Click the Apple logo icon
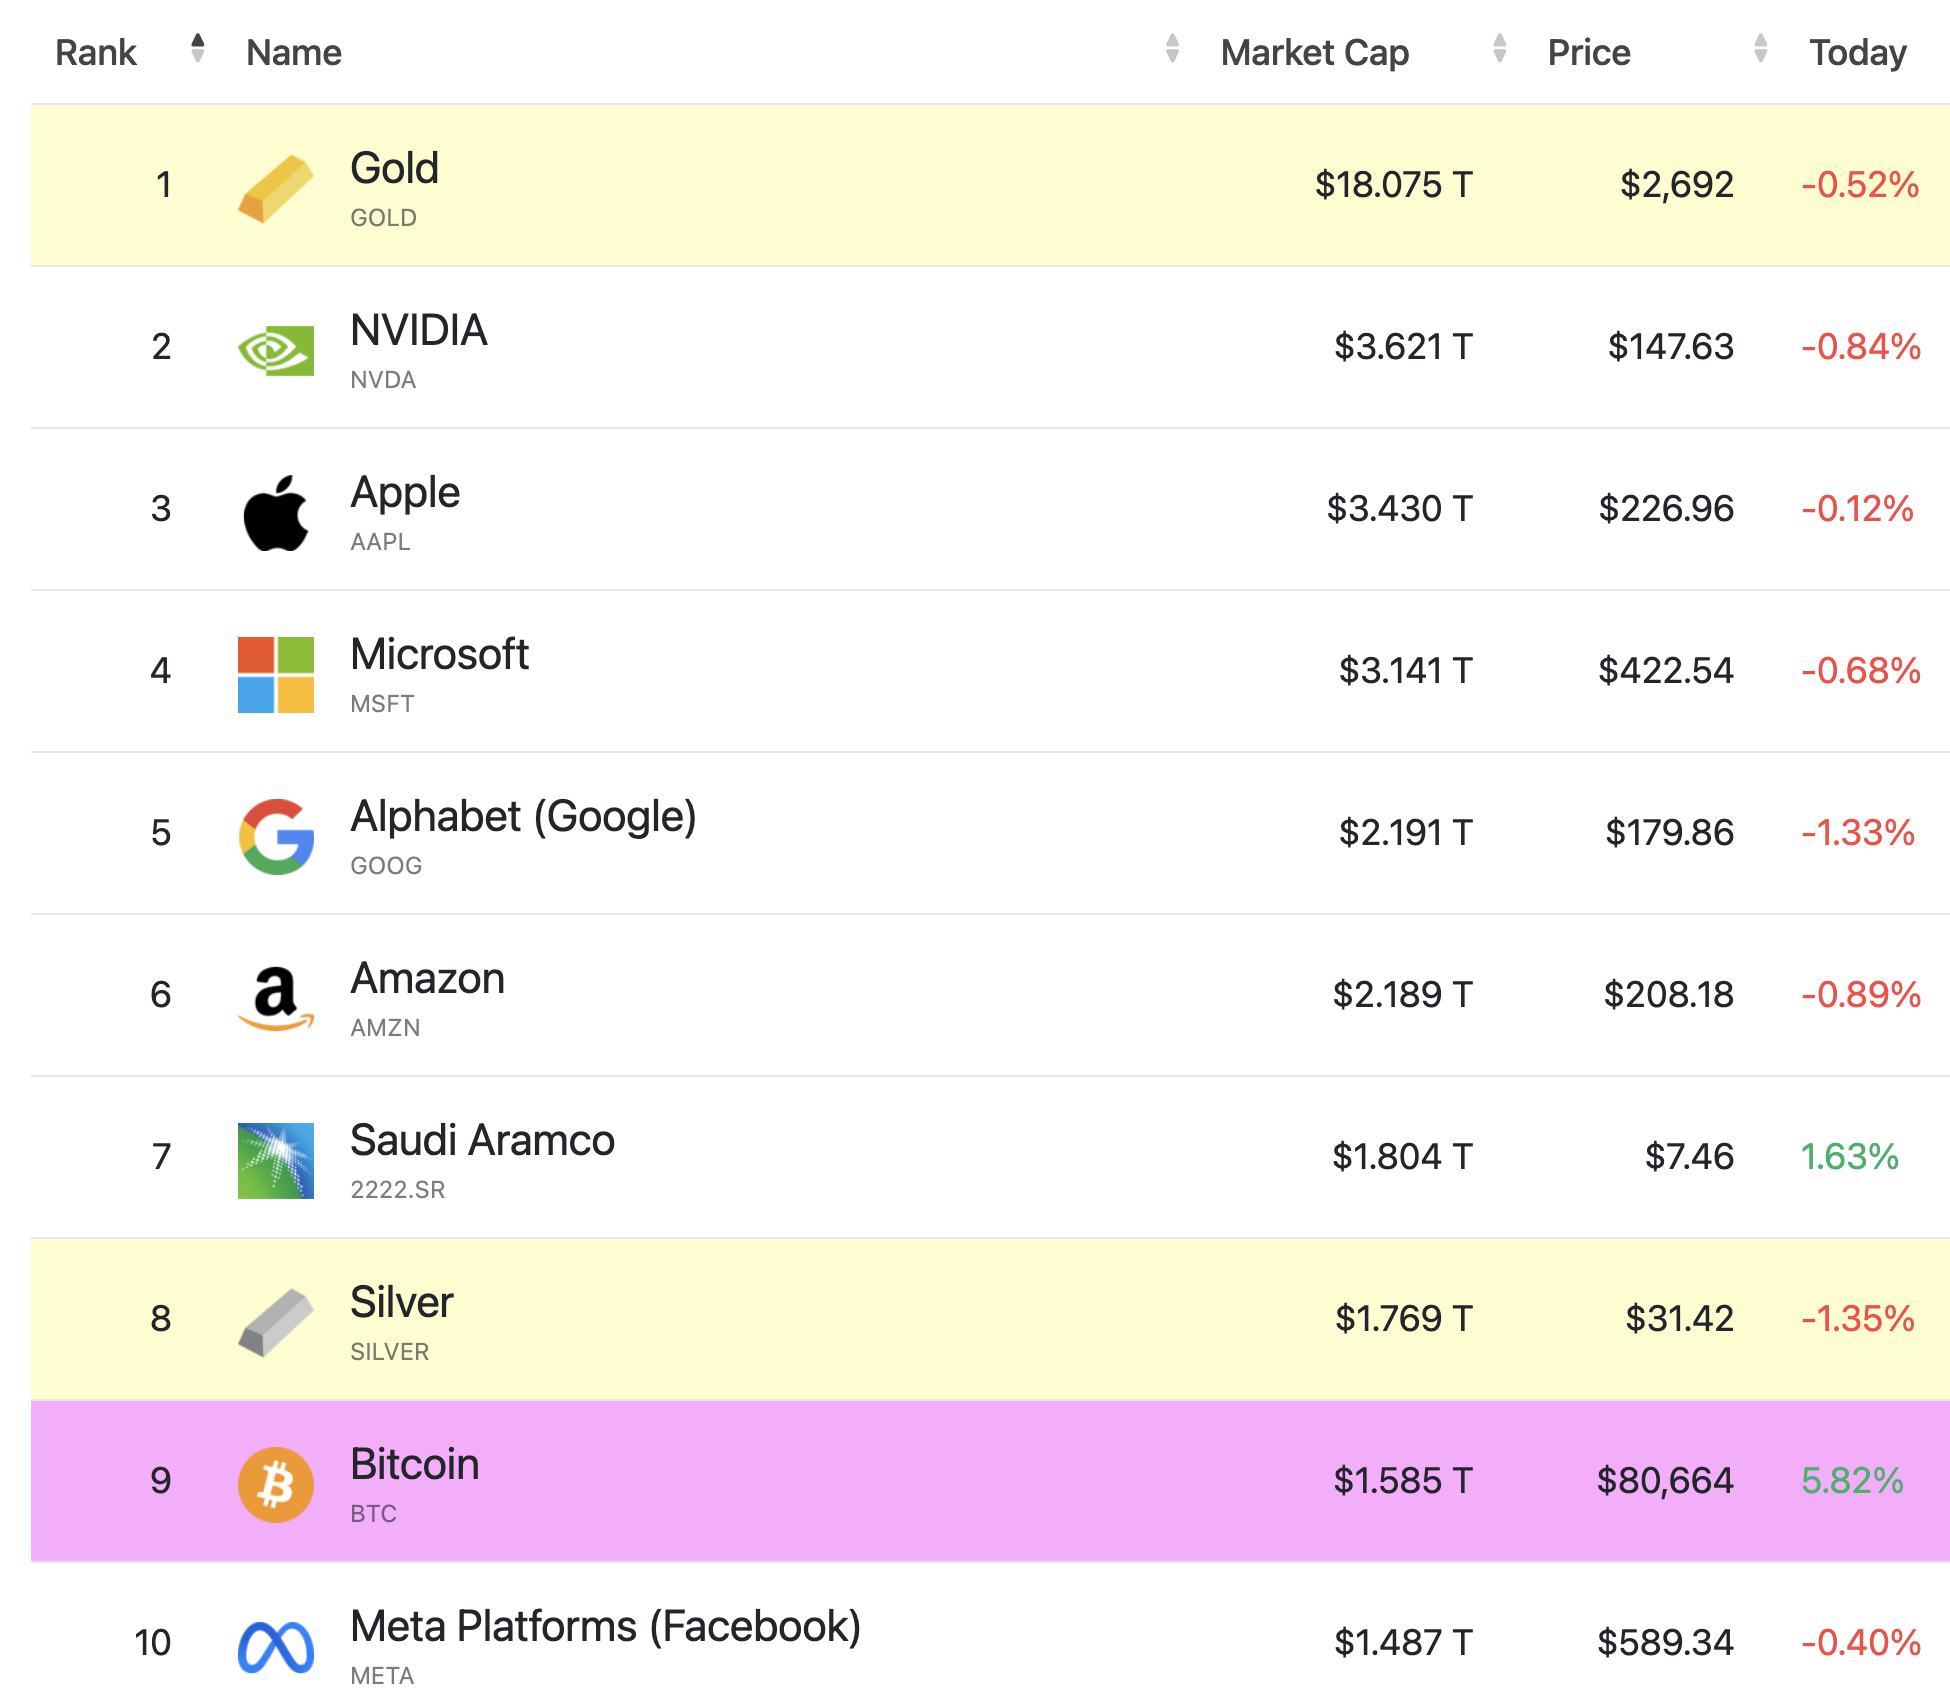Viewport: 1950px width, 1702px height. tap(275, 512)
